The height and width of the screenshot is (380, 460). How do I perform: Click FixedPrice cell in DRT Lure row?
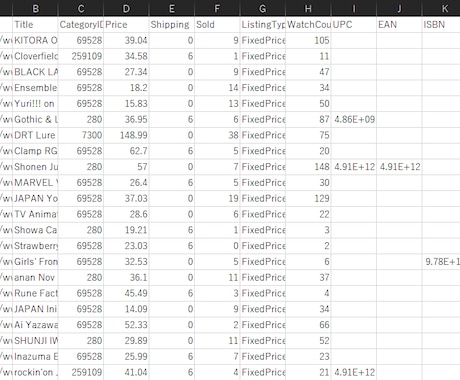(x=263, y=135)
